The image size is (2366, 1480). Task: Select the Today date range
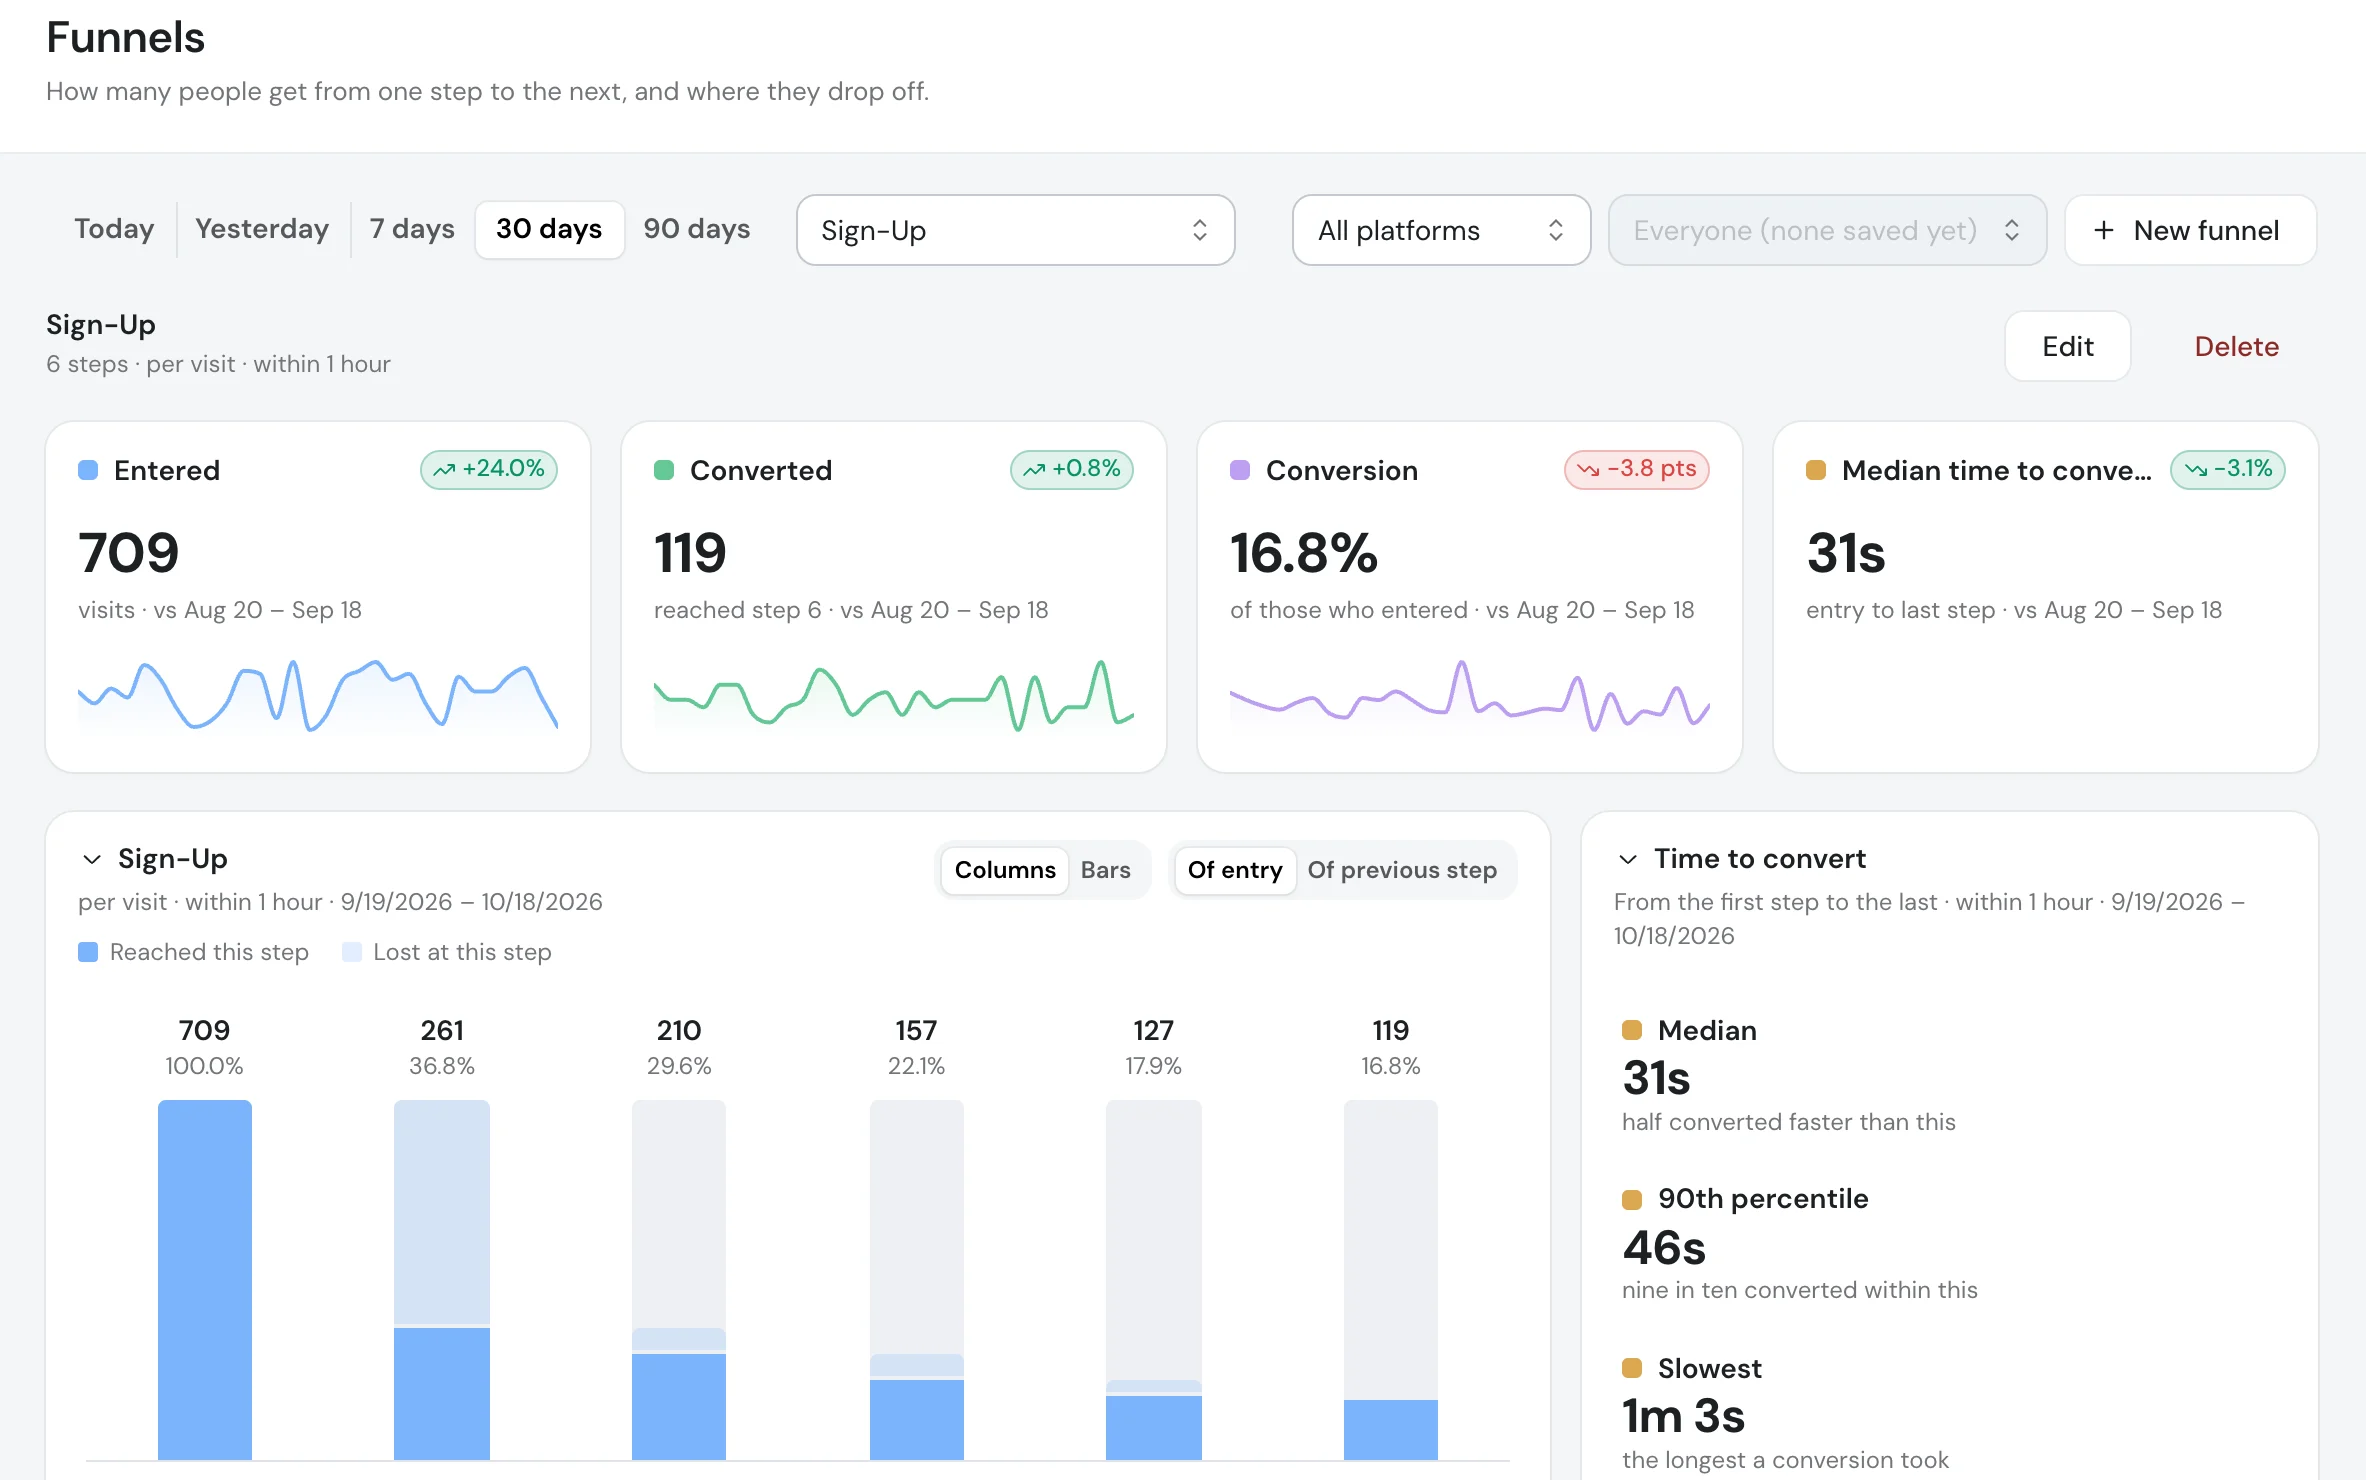coord(114,229)
